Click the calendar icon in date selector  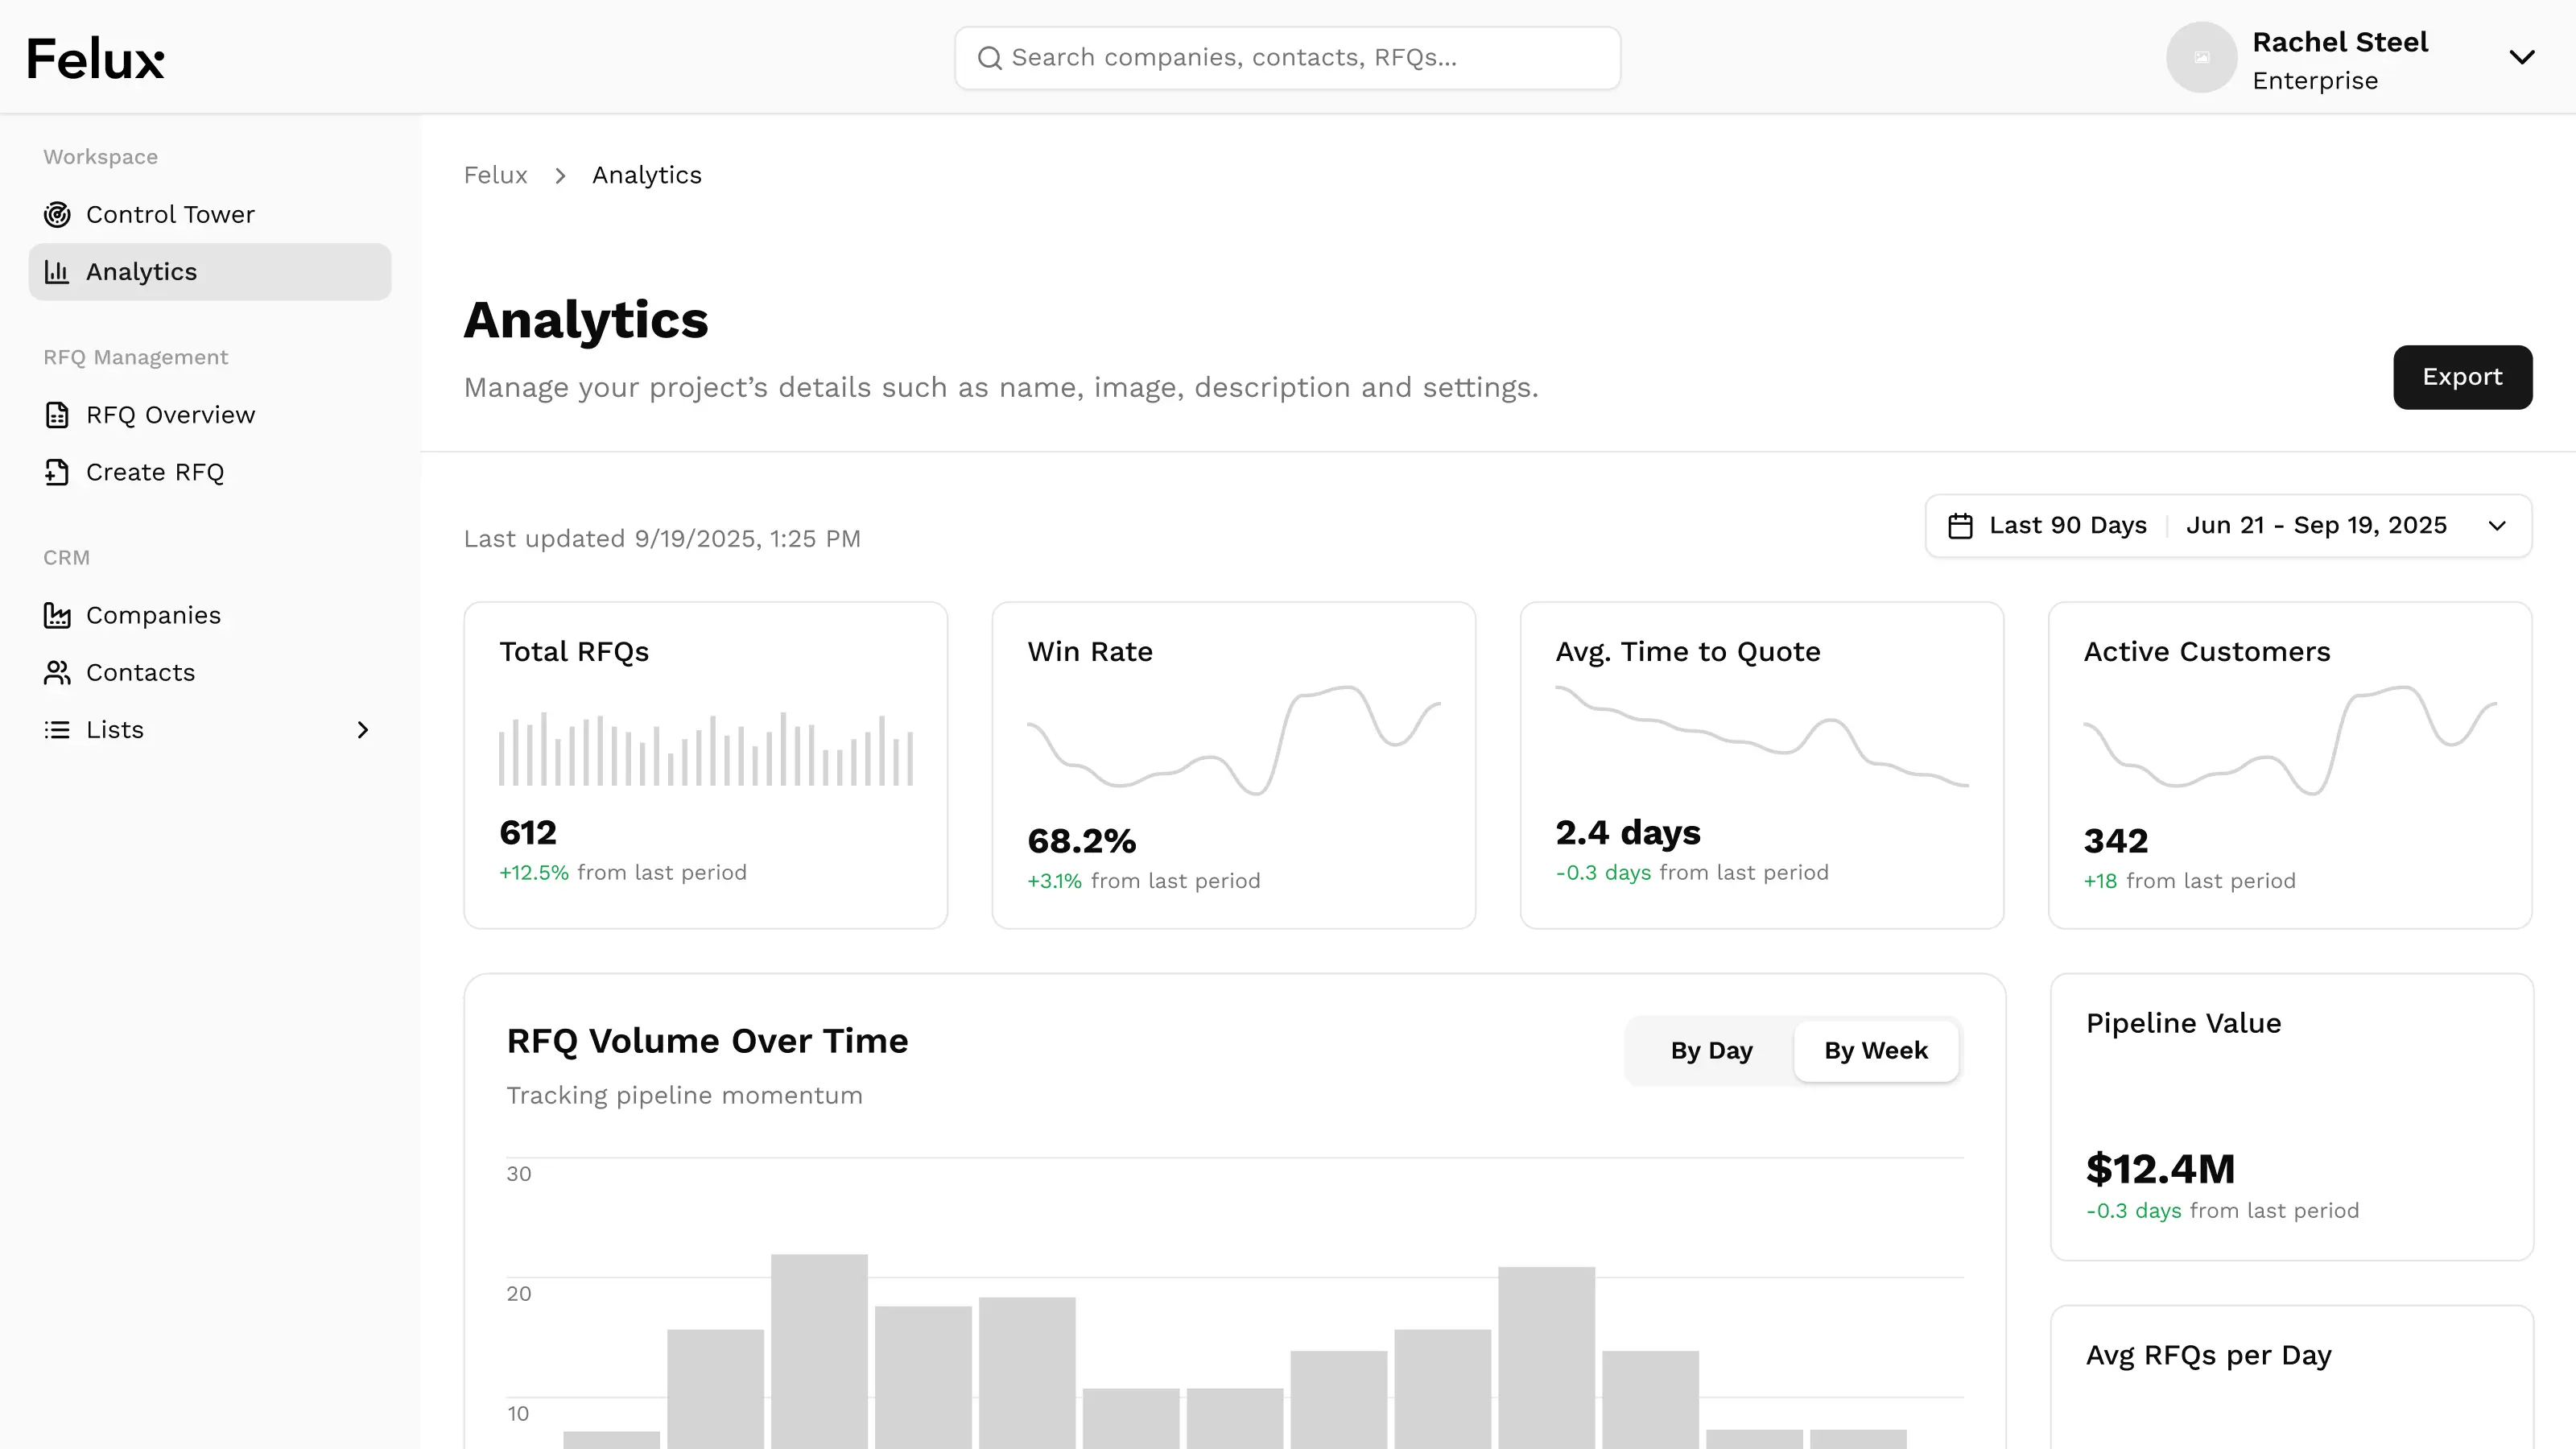(1960, 526)
